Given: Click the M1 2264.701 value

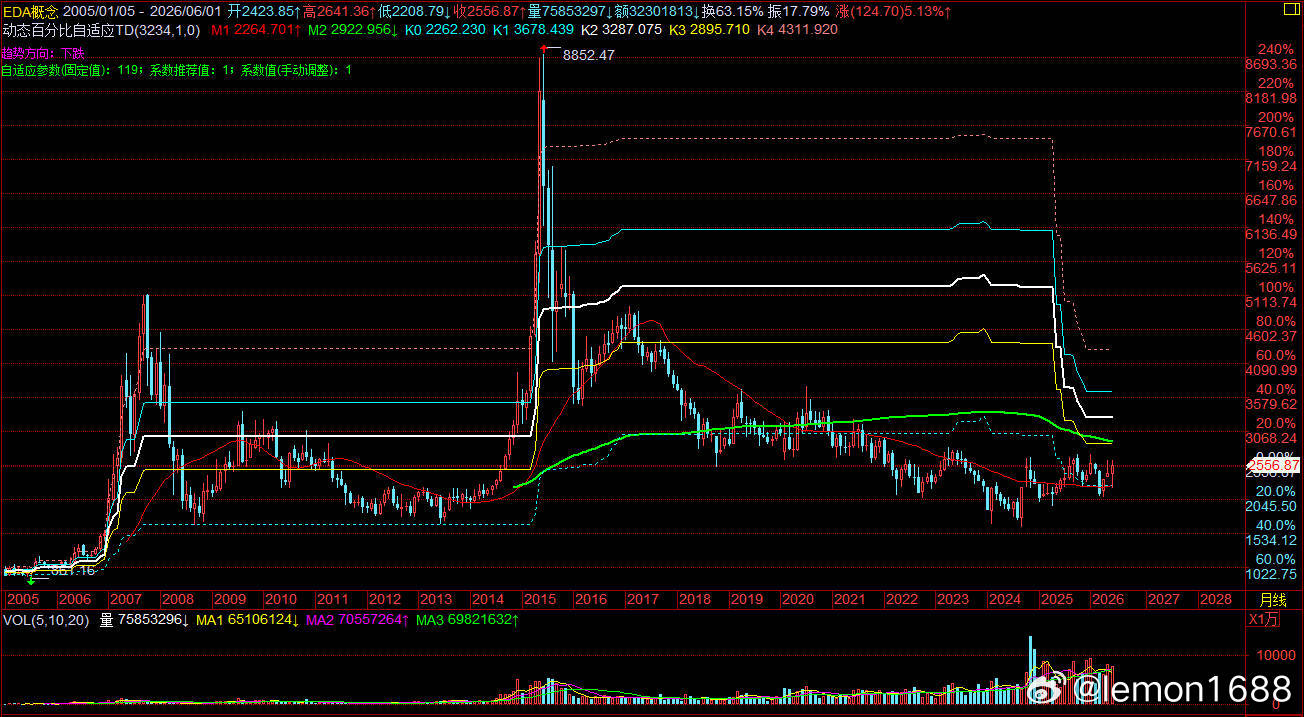Looking at the screenshot, I should coord(256,30).
